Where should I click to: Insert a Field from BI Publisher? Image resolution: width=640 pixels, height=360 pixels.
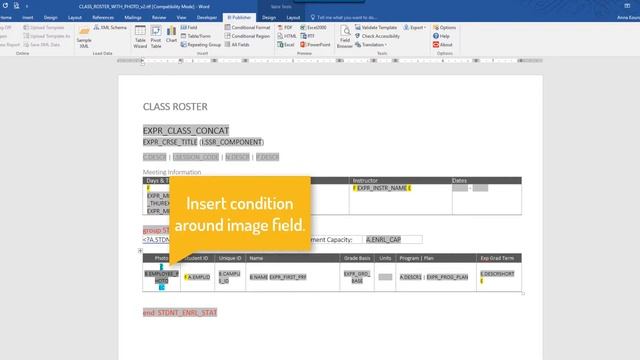pos(189,27)
